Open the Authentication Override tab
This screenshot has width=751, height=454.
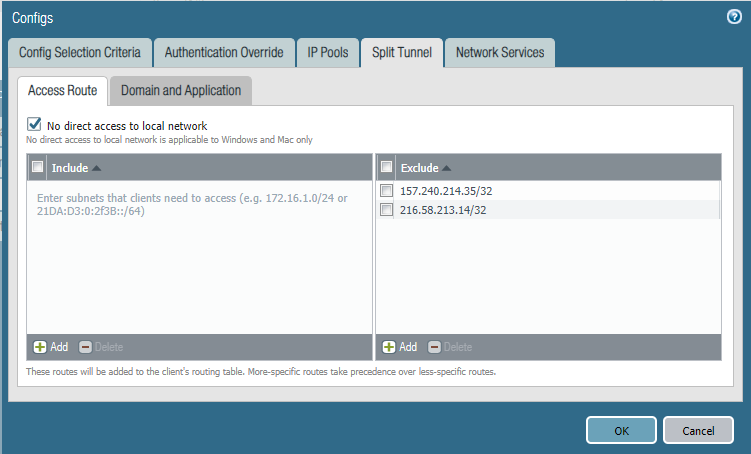[x=224, y=52]
